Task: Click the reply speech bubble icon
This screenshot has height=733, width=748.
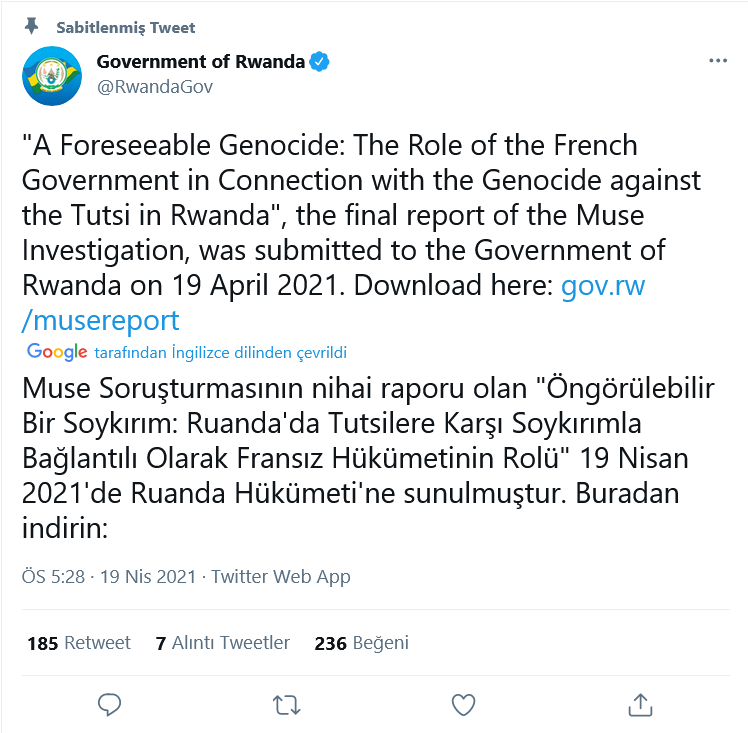Action: [x=109, y=704]
